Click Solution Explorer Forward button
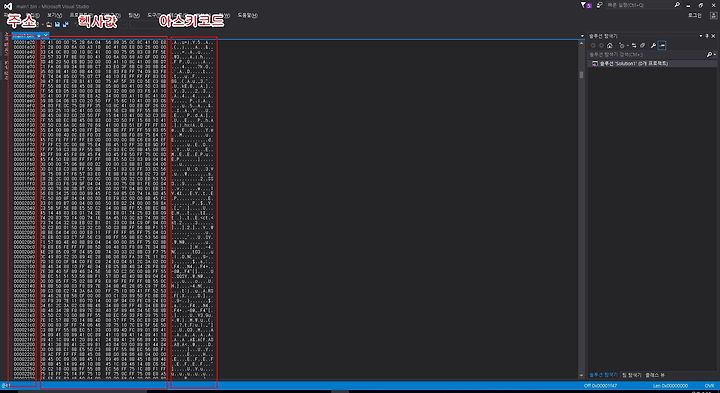Image resolution: width=720 pixels, height=393 pixels. (x=602, y=45)
